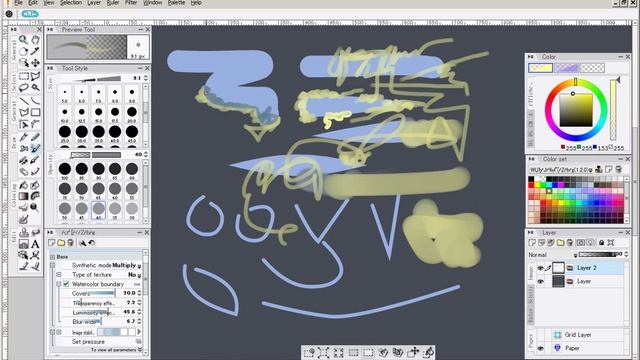Viewport: 640px width, 360px height.
Task: Open the Type of texture dropdown
Action: [x=134, y=275]
